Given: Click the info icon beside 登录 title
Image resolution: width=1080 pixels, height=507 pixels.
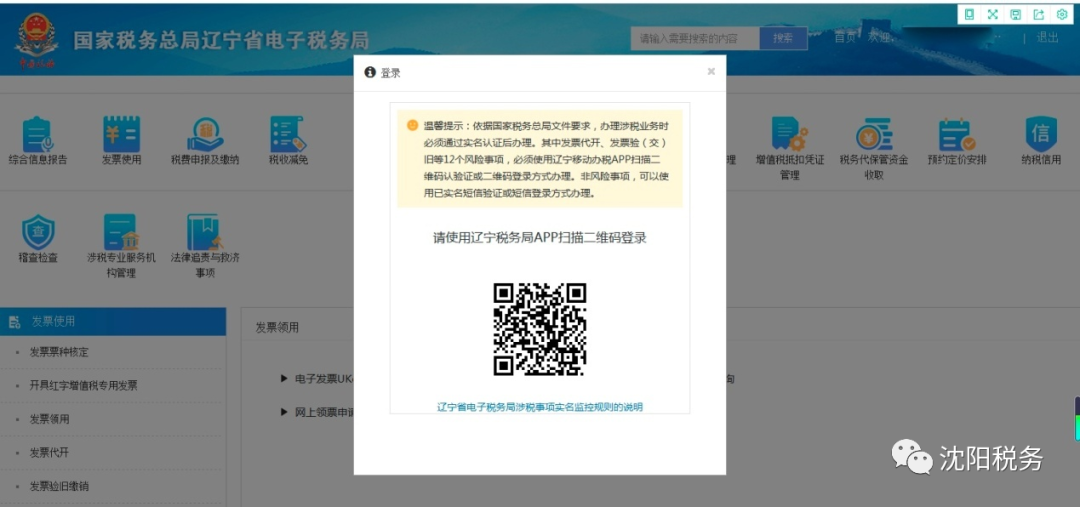Looking at the screenshot, I should click(370, 72).
